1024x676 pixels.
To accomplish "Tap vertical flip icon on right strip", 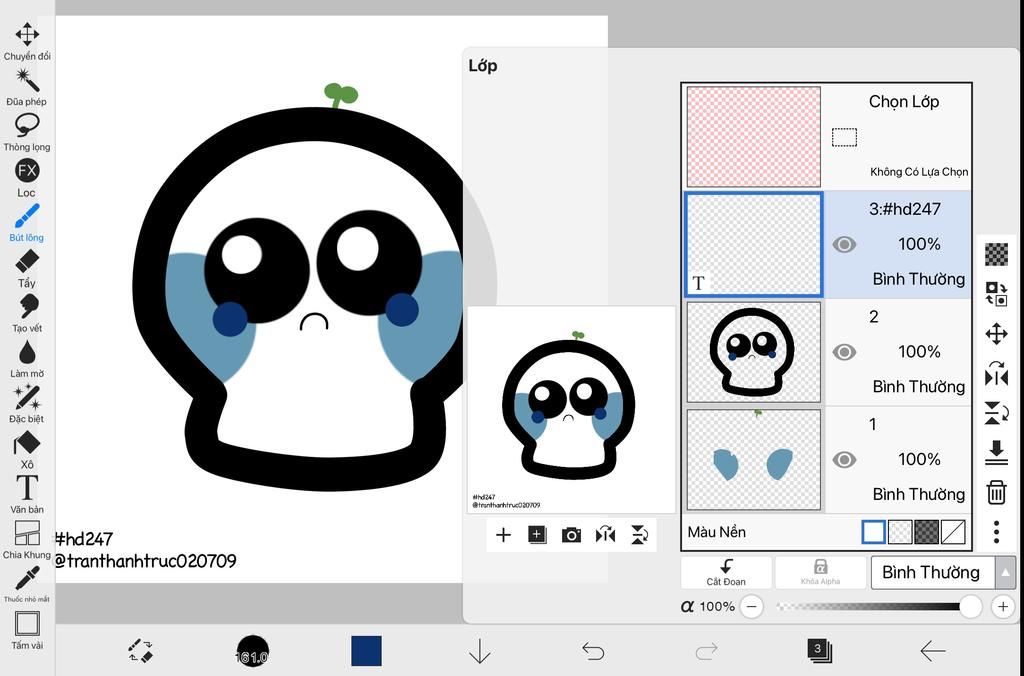I will (x=996, y=413).
